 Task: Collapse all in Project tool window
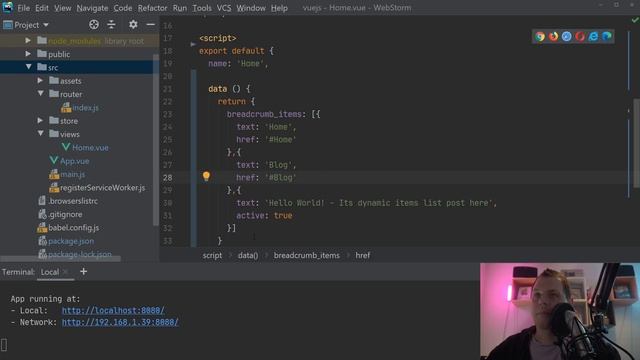pyautogui.click(x=111, y=25)
